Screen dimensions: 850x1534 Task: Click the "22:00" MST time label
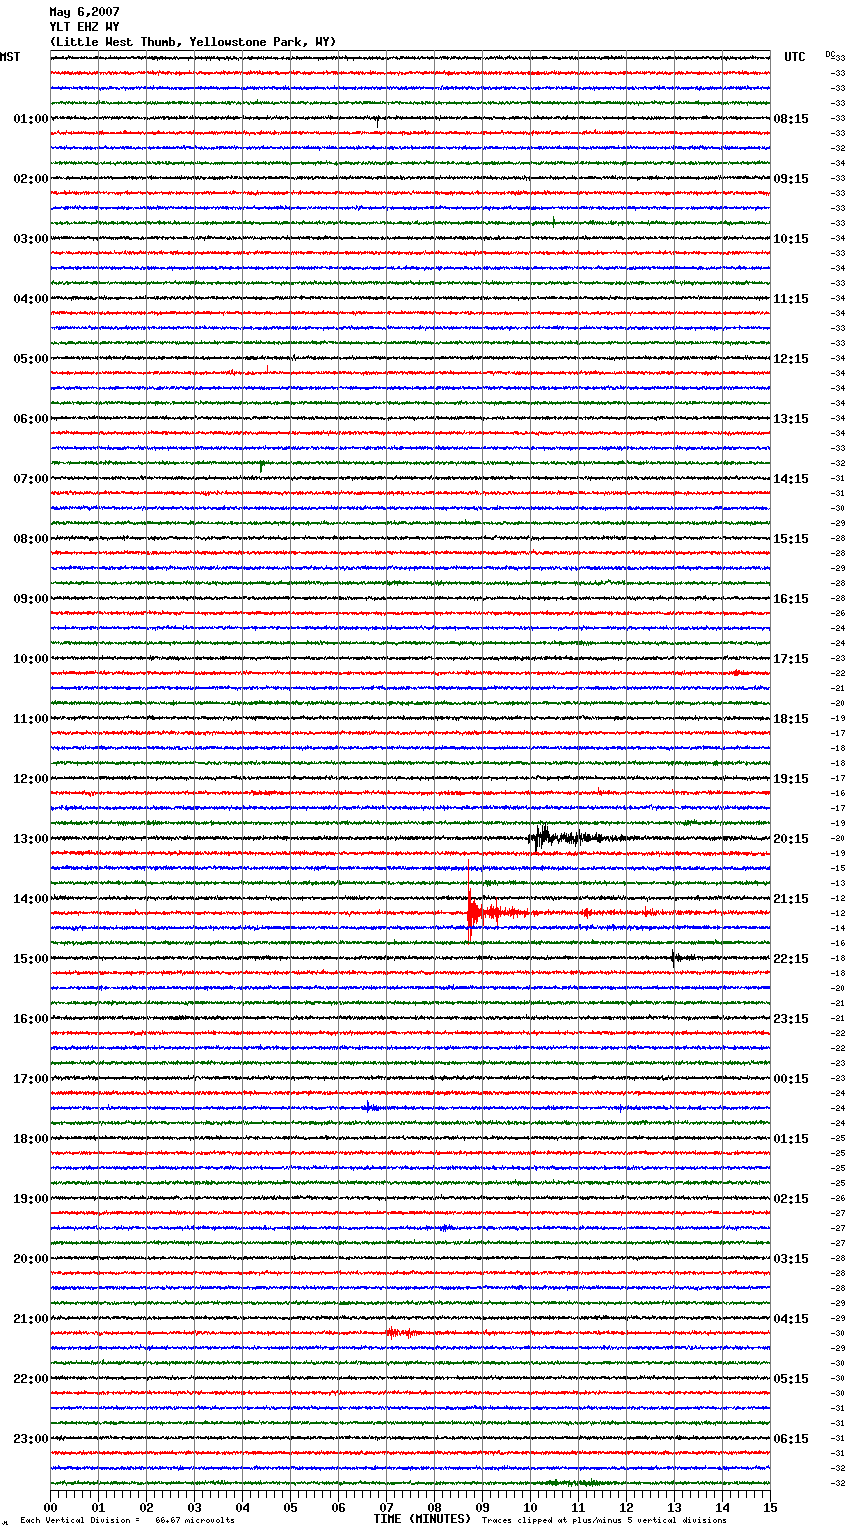point(31,1379)
